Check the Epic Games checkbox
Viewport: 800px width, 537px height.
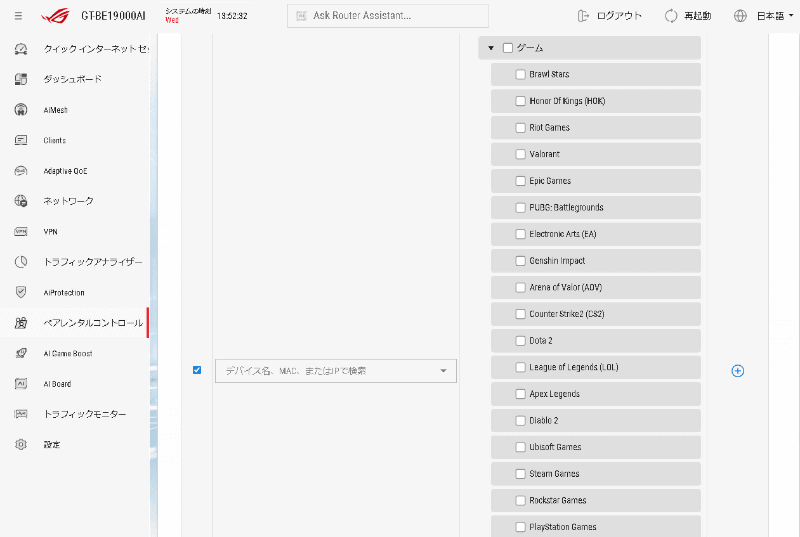coord(520,181)
